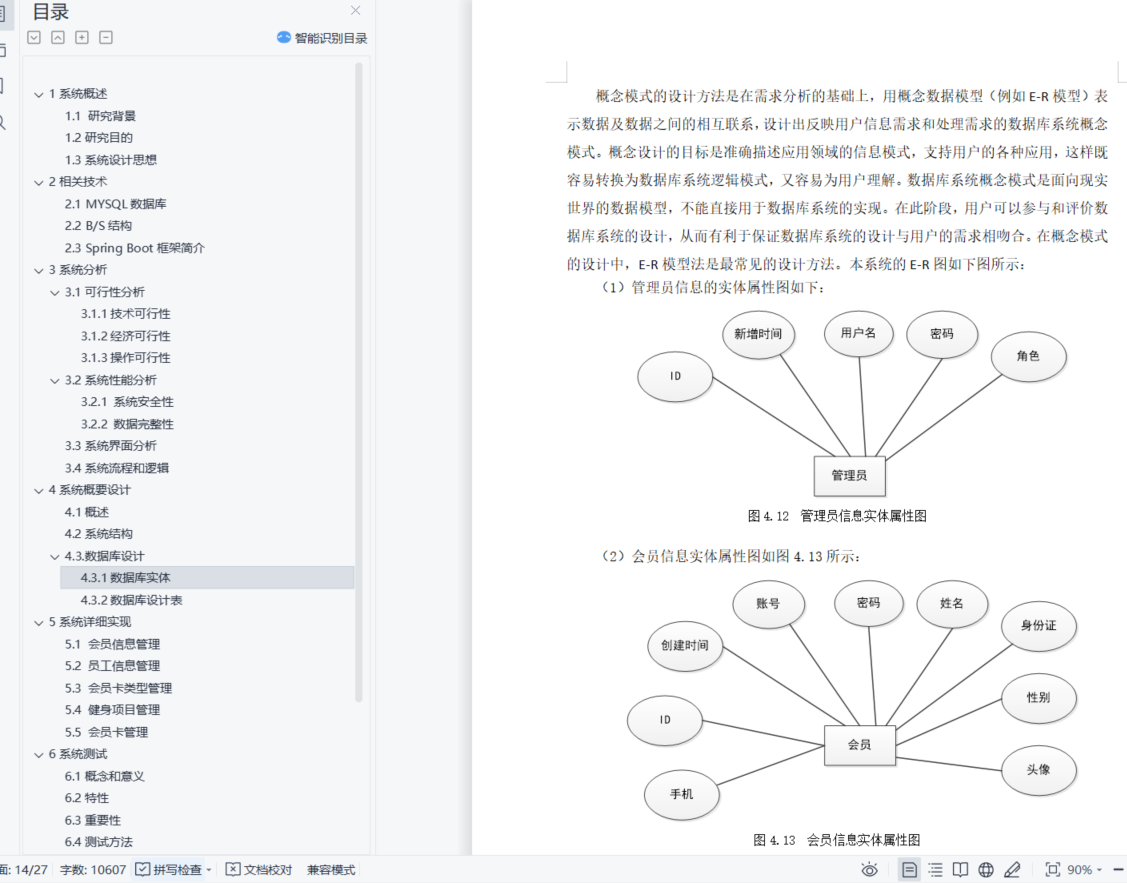Jump to '3.4 系统流程和逻辑'
The height and width of the screenshot is (883, 1127).
116,468
